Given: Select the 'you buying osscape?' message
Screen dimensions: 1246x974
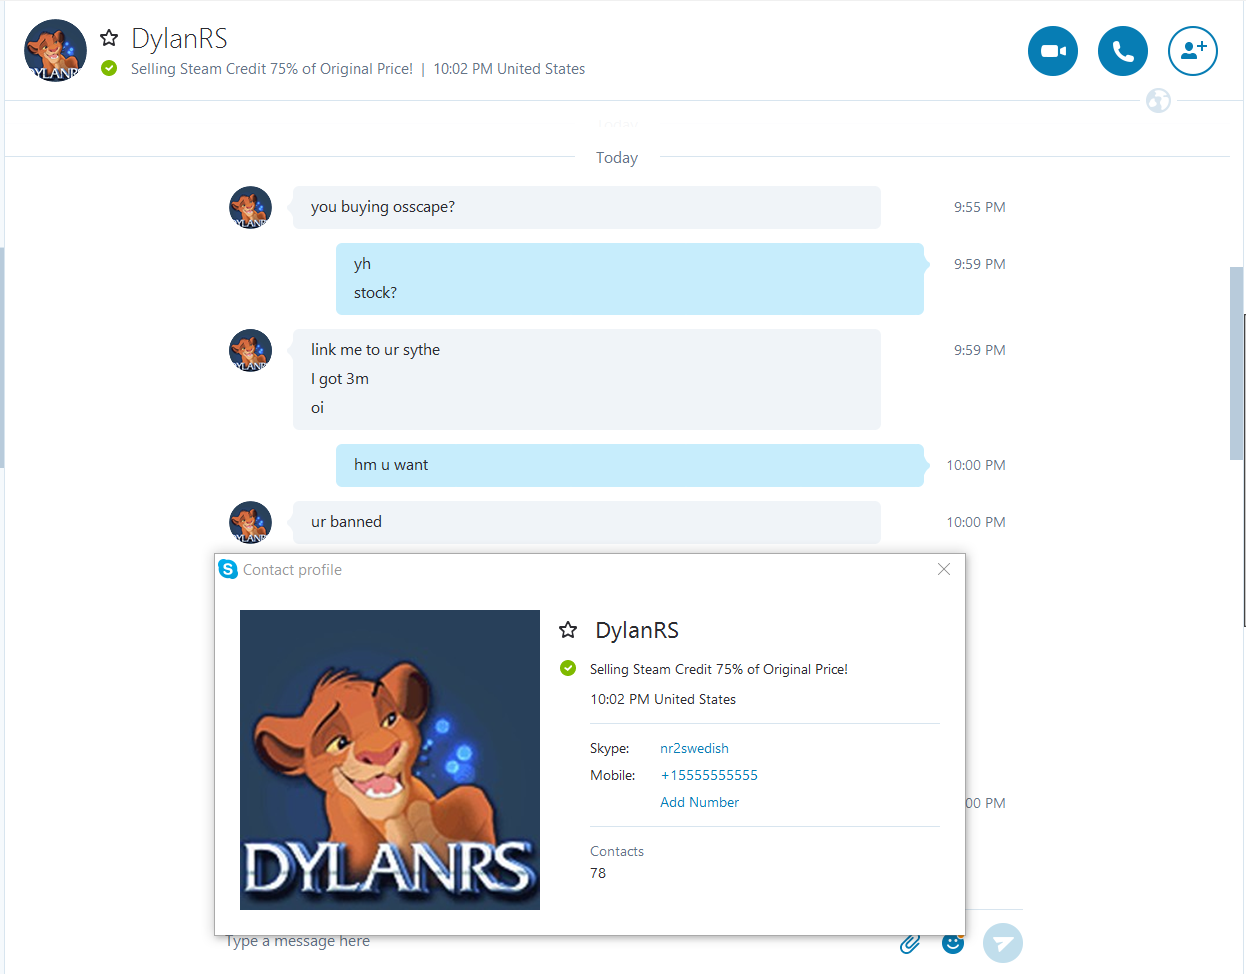Looking at the screenshot, I should pyautogui.click(x=586, y=207).
